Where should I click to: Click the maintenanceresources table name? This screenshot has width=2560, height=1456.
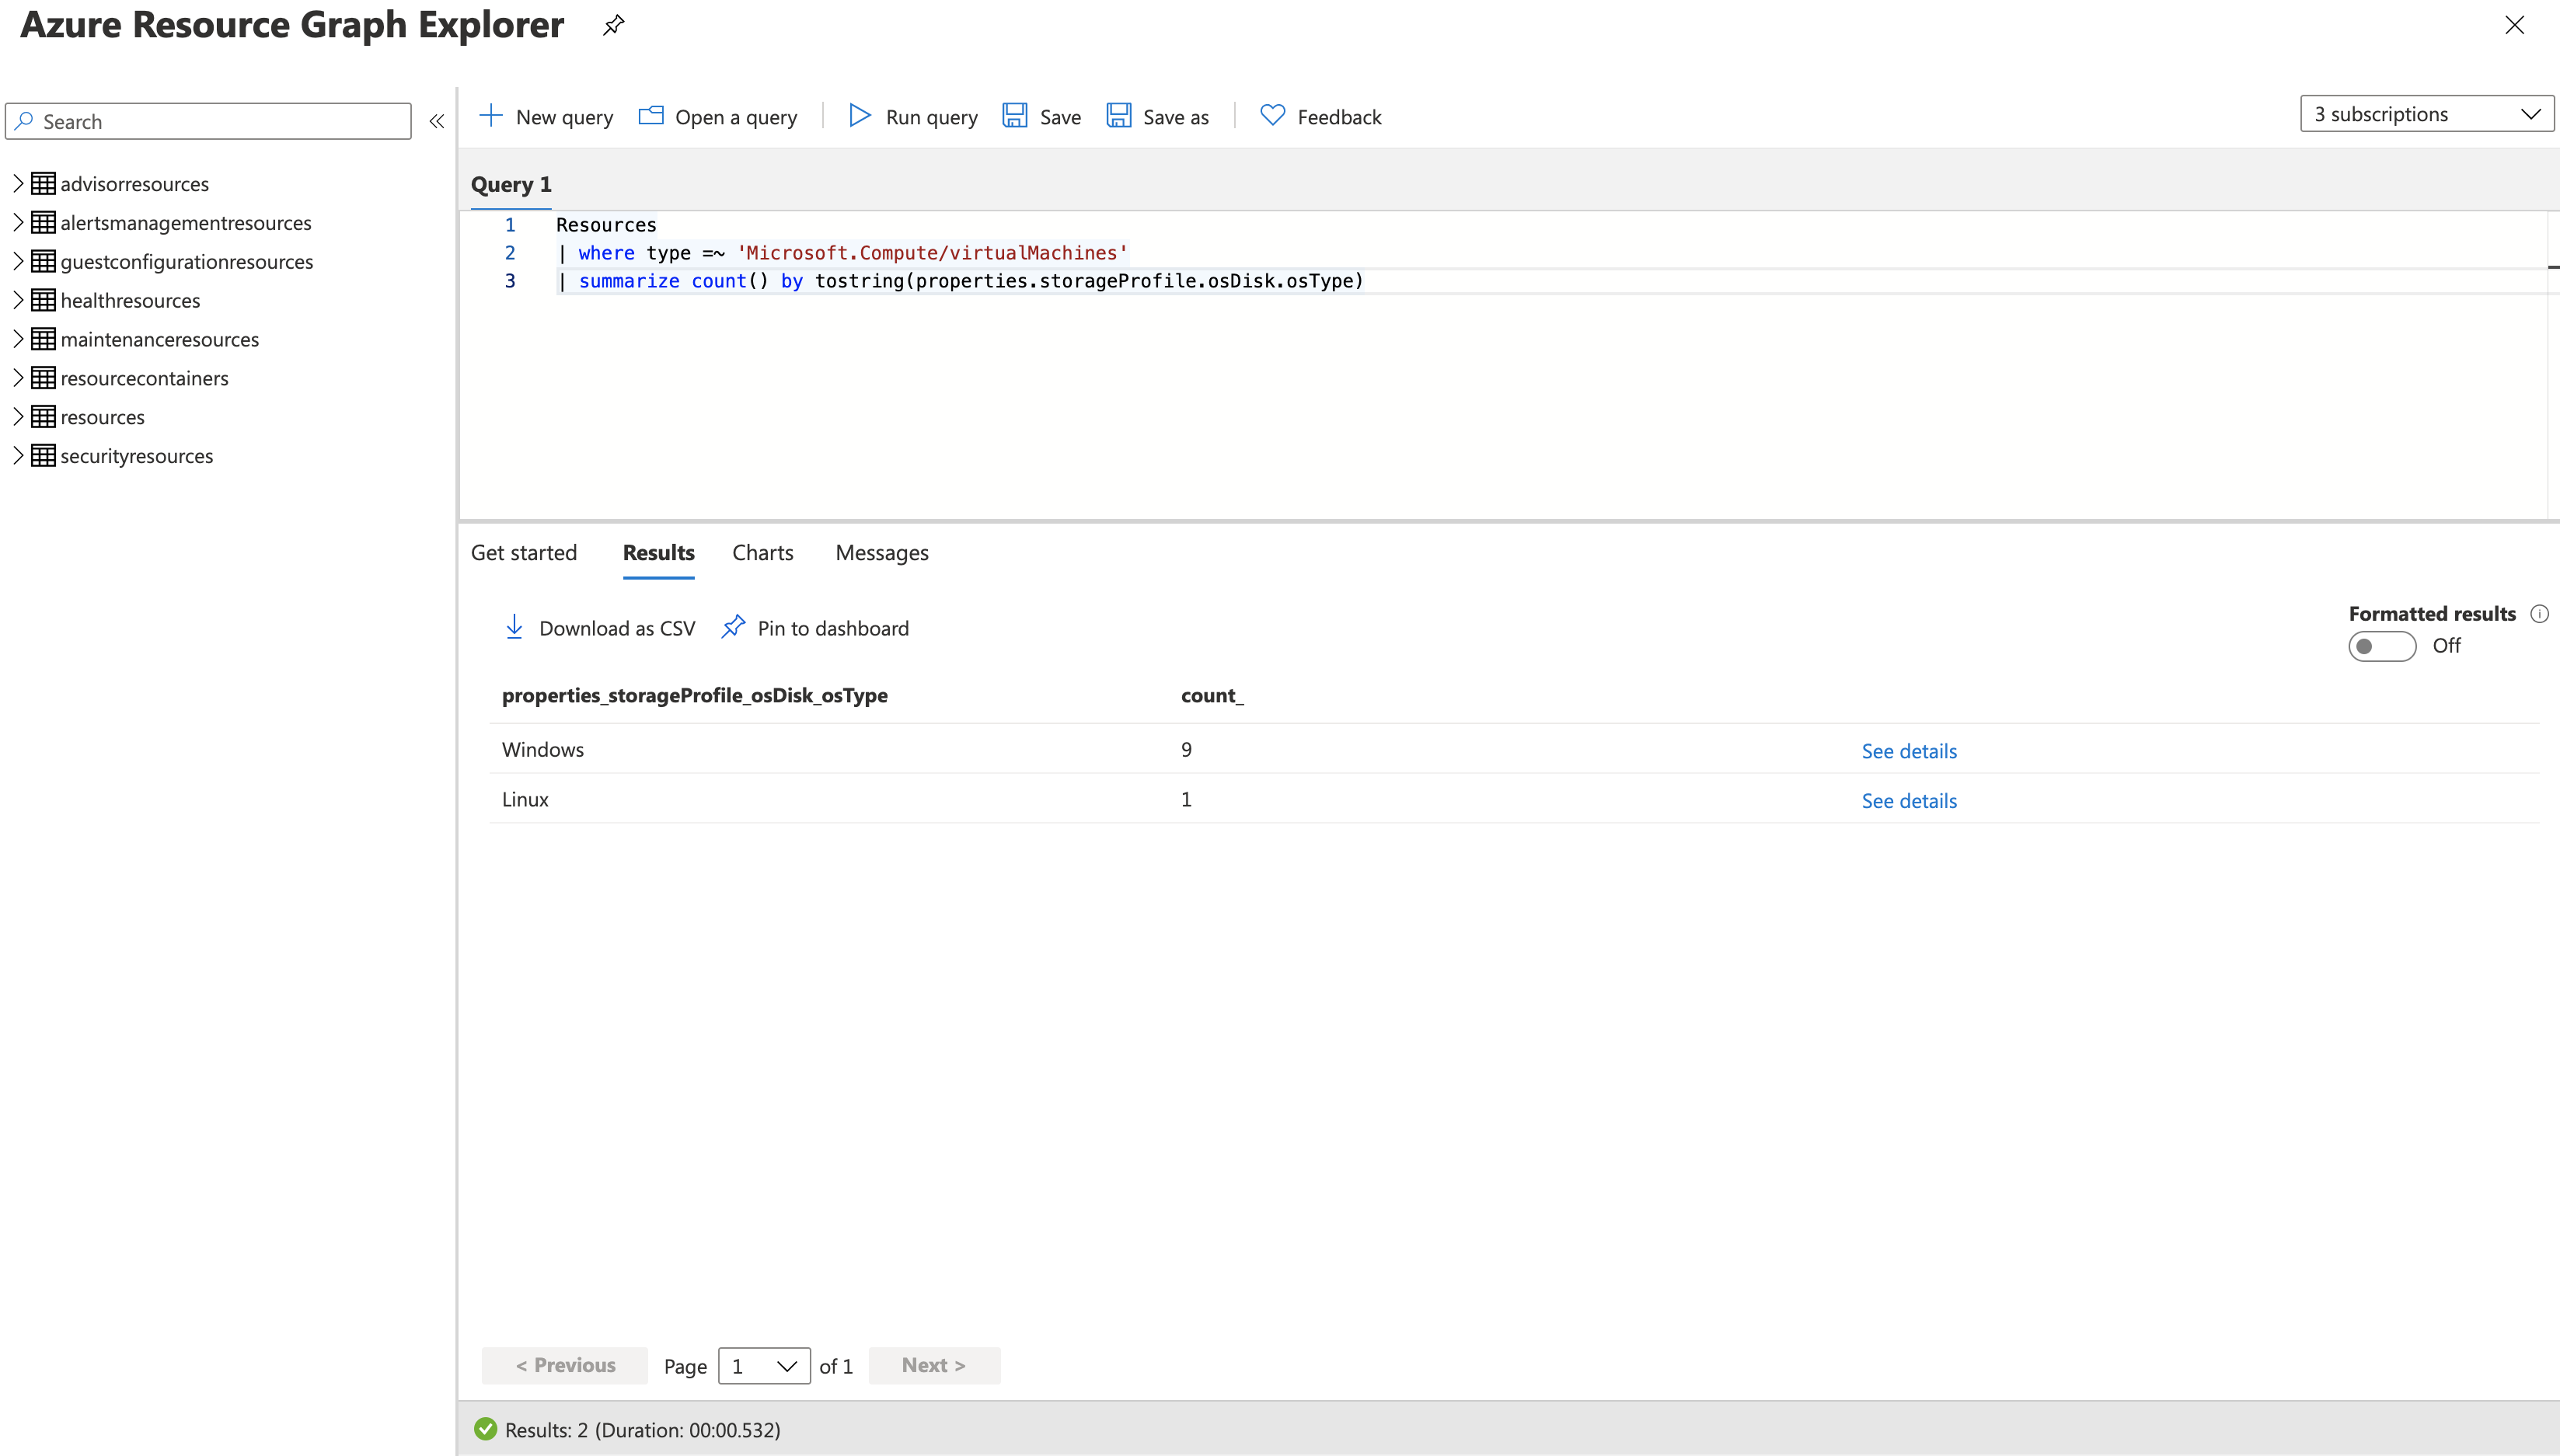[x=159, y=339]
